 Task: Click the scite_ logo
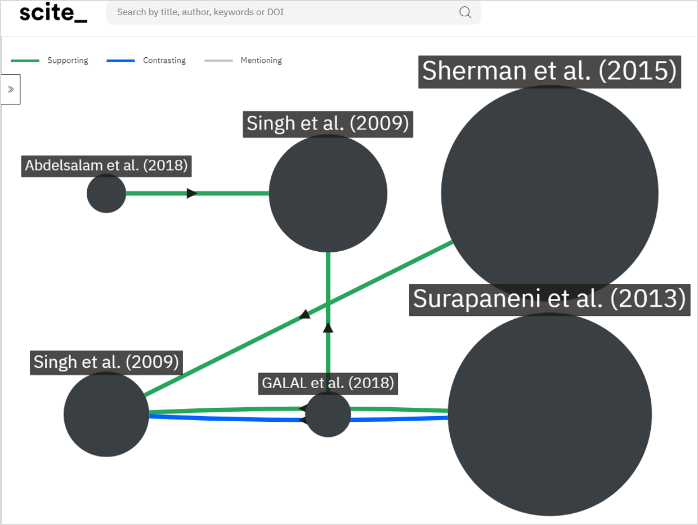[x=53, y=12]
